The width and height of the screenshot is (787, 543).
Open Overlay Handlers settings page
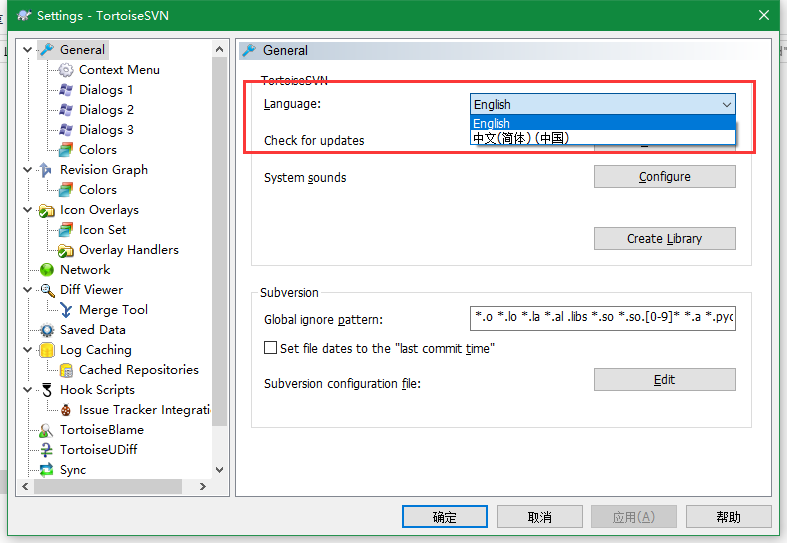(129, 250)
